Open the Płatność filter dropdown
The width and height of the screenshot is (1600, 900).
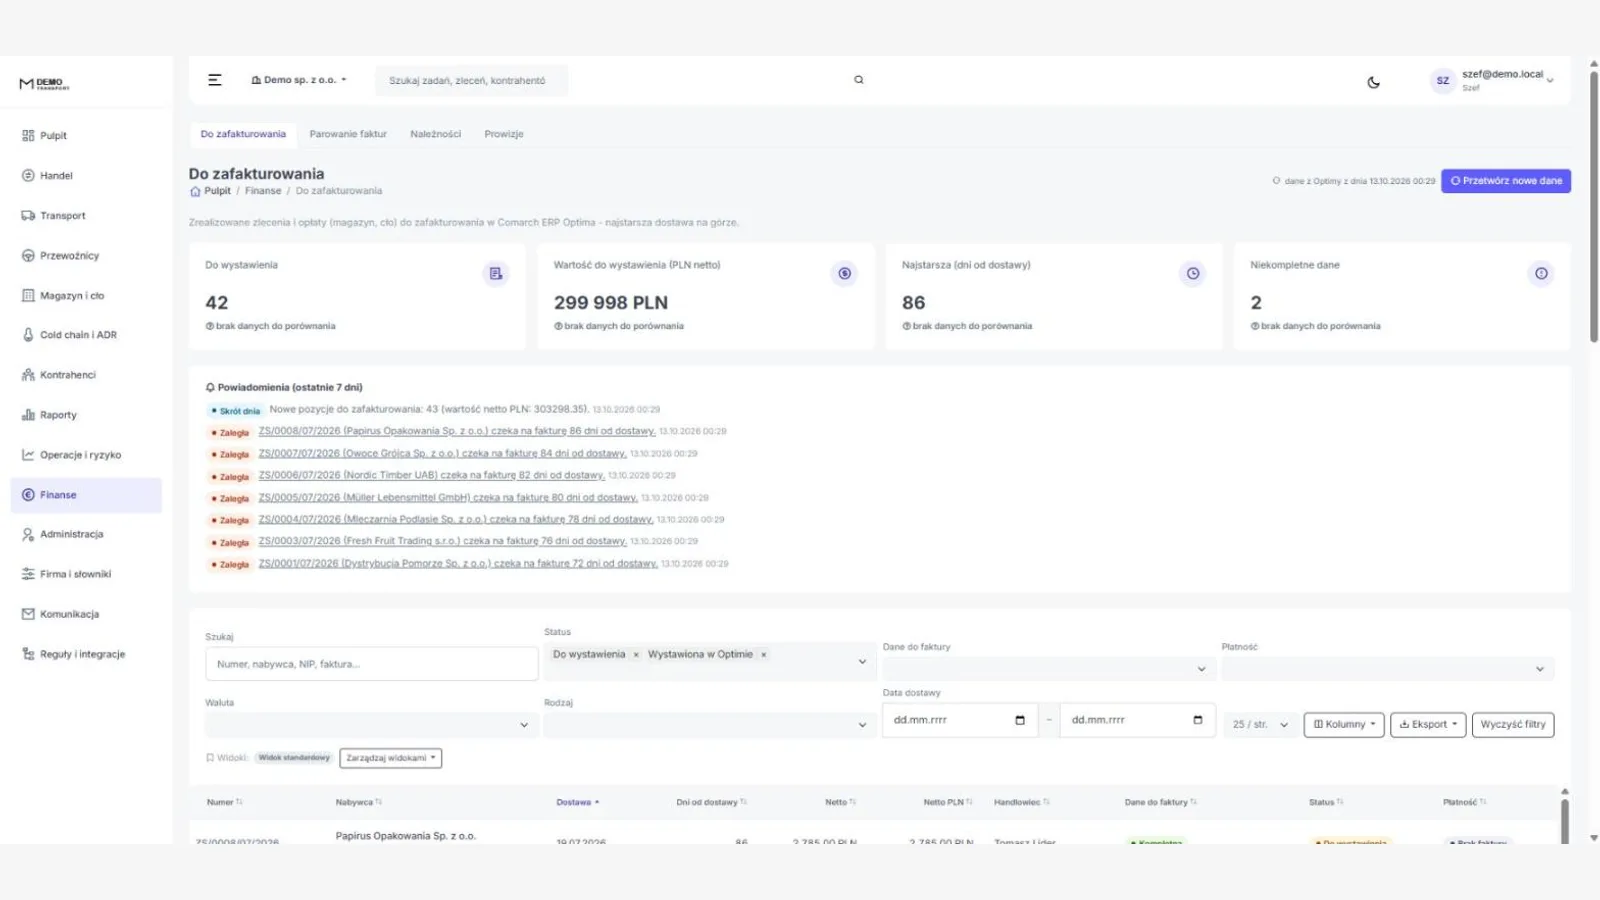click(x=1387, y=669)
